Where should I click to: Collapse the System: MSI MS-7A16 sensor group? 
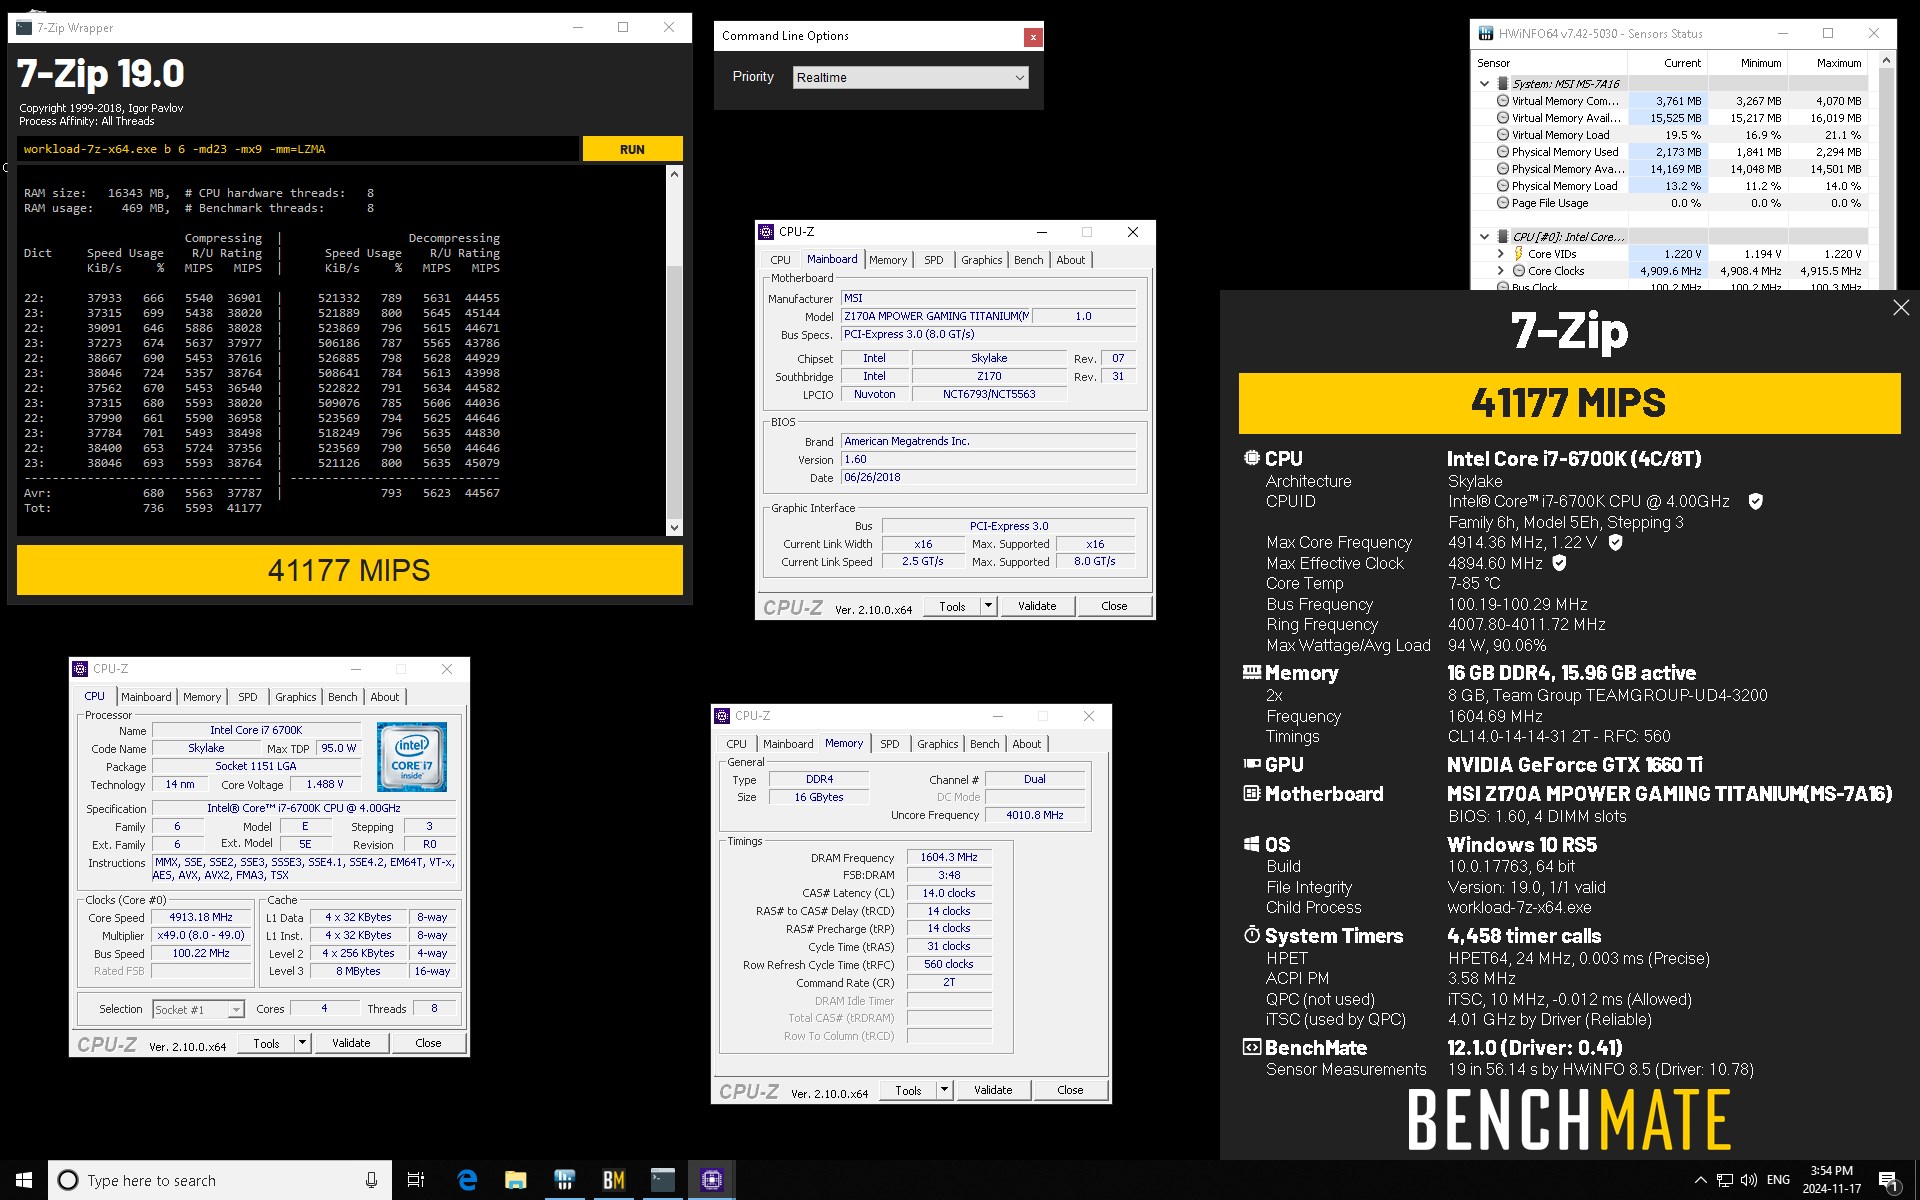[1484, 84]
